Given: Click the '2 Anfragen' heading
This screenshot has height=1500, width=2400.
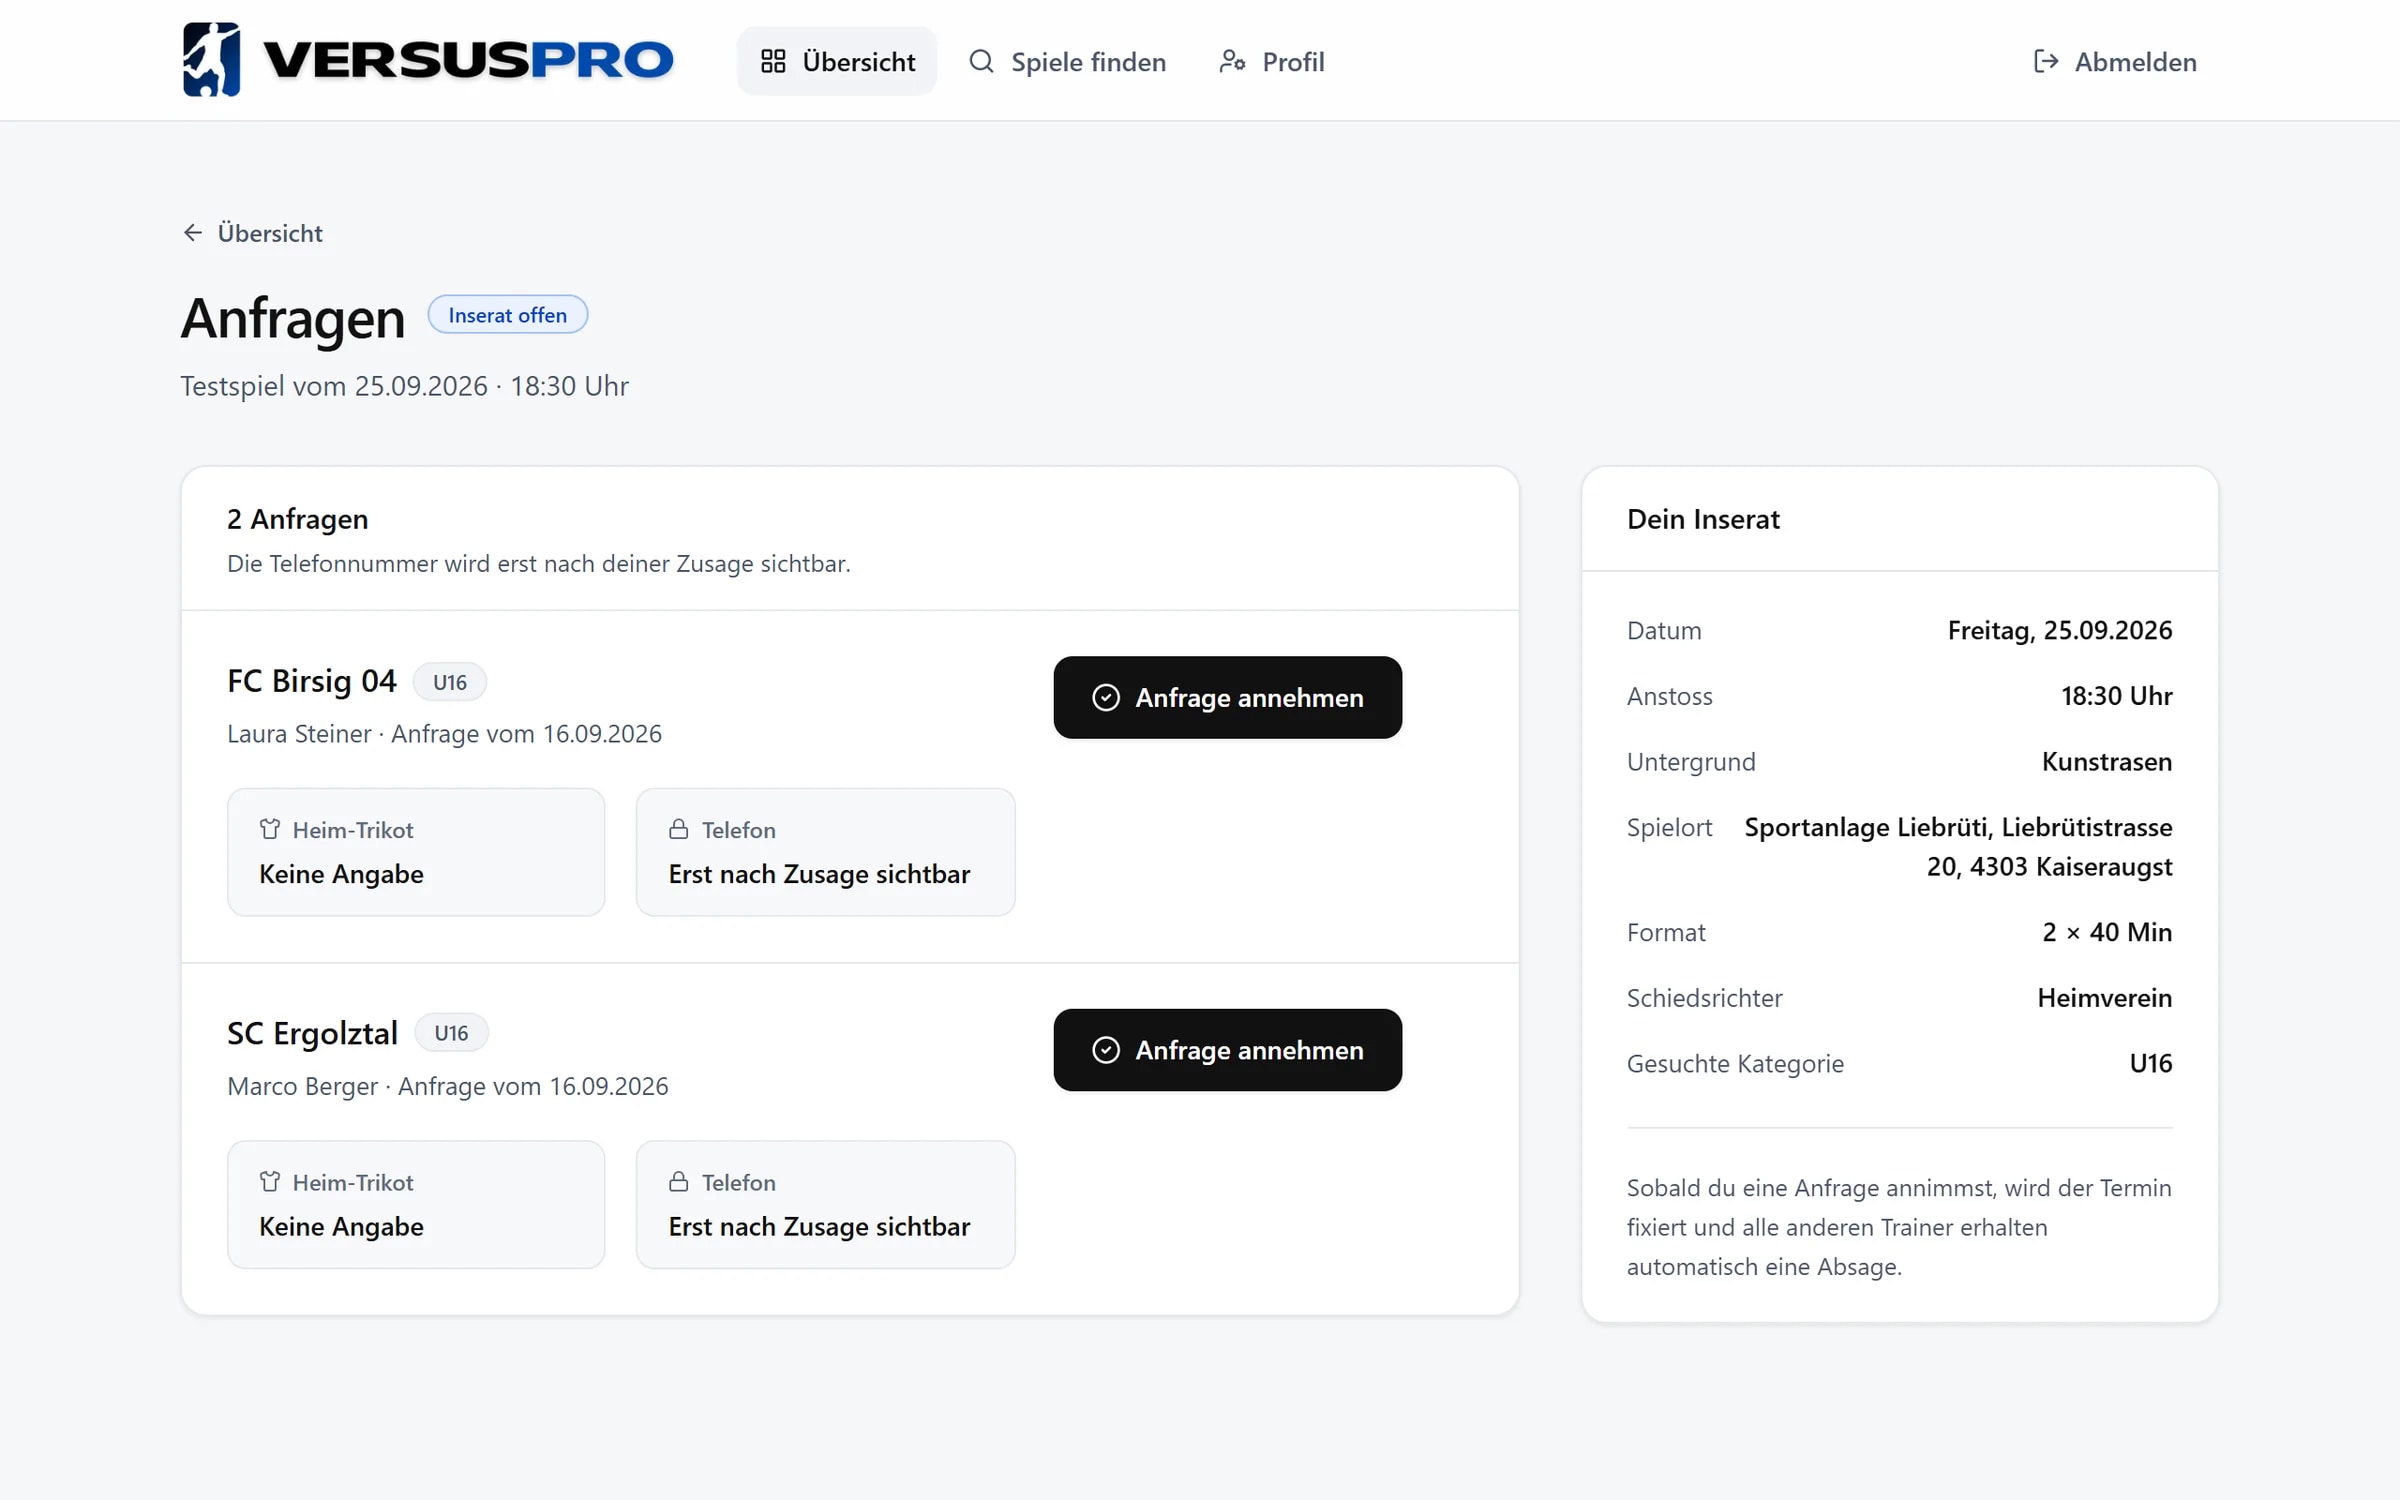Looking at the screenshot, I should pyautogui.click(x=297, y=519).
